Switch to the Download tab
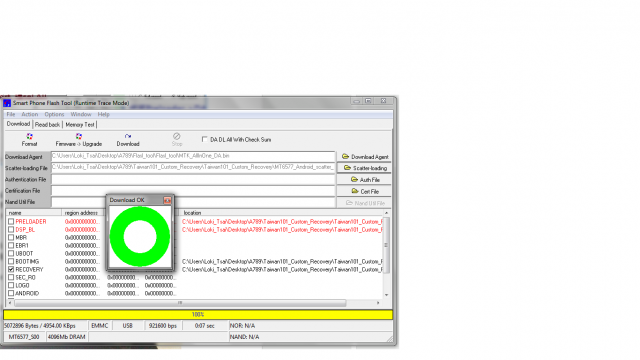Screen dimensions: 640x360 click(18, 124)
